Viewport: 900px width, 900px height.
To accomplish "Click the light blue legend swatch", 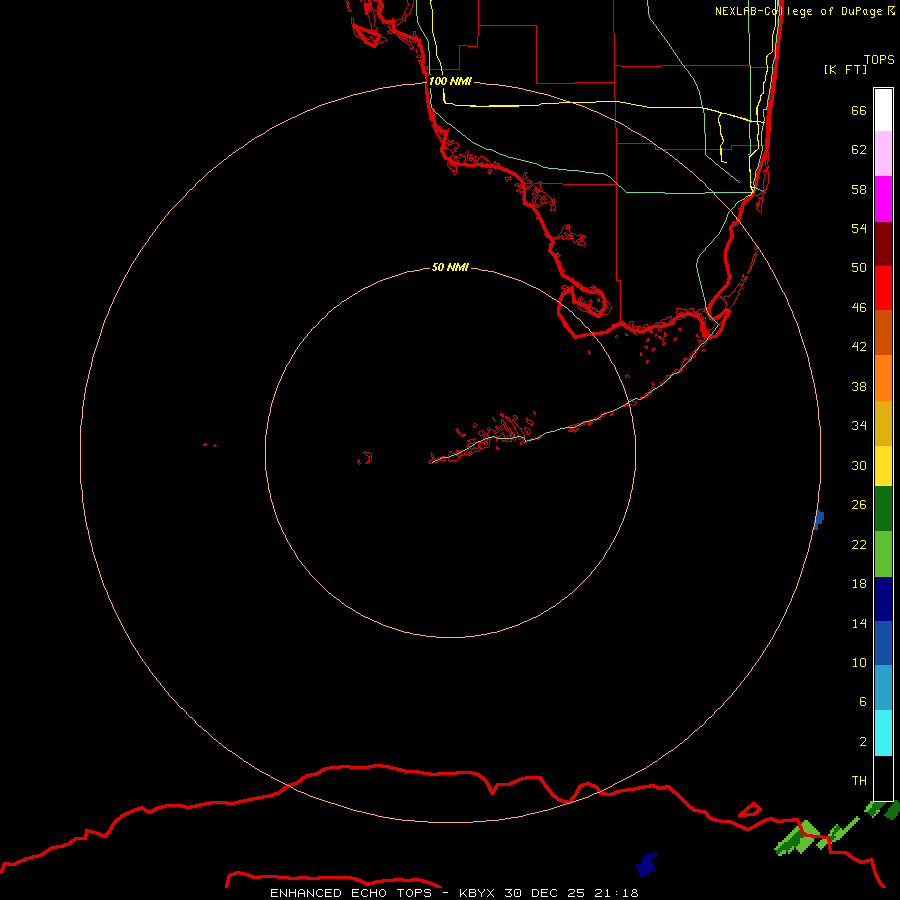I will tap(883, 688).
